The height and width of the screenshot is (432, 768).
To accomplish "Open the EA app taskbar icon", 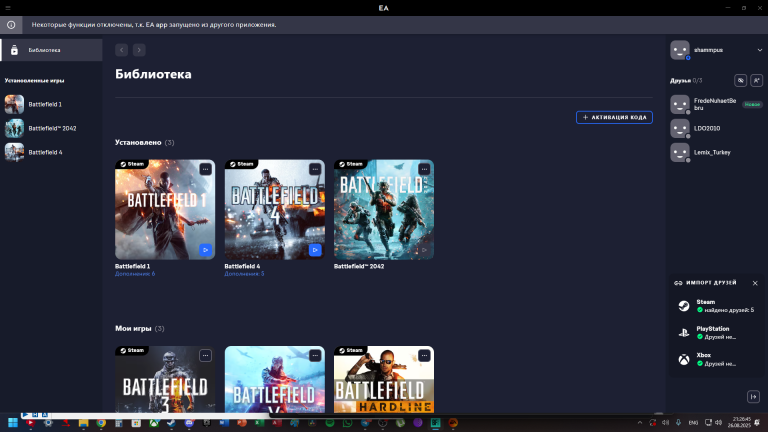I will click(453, 423).
